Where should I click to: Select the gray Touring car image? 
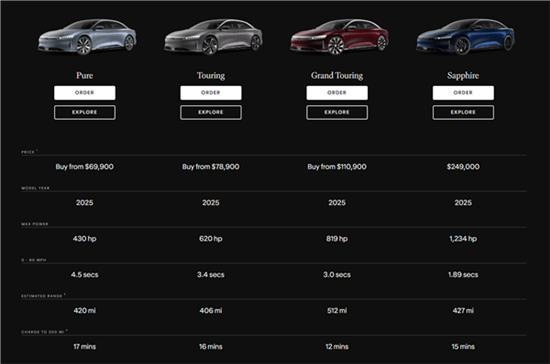coord(213,37)
